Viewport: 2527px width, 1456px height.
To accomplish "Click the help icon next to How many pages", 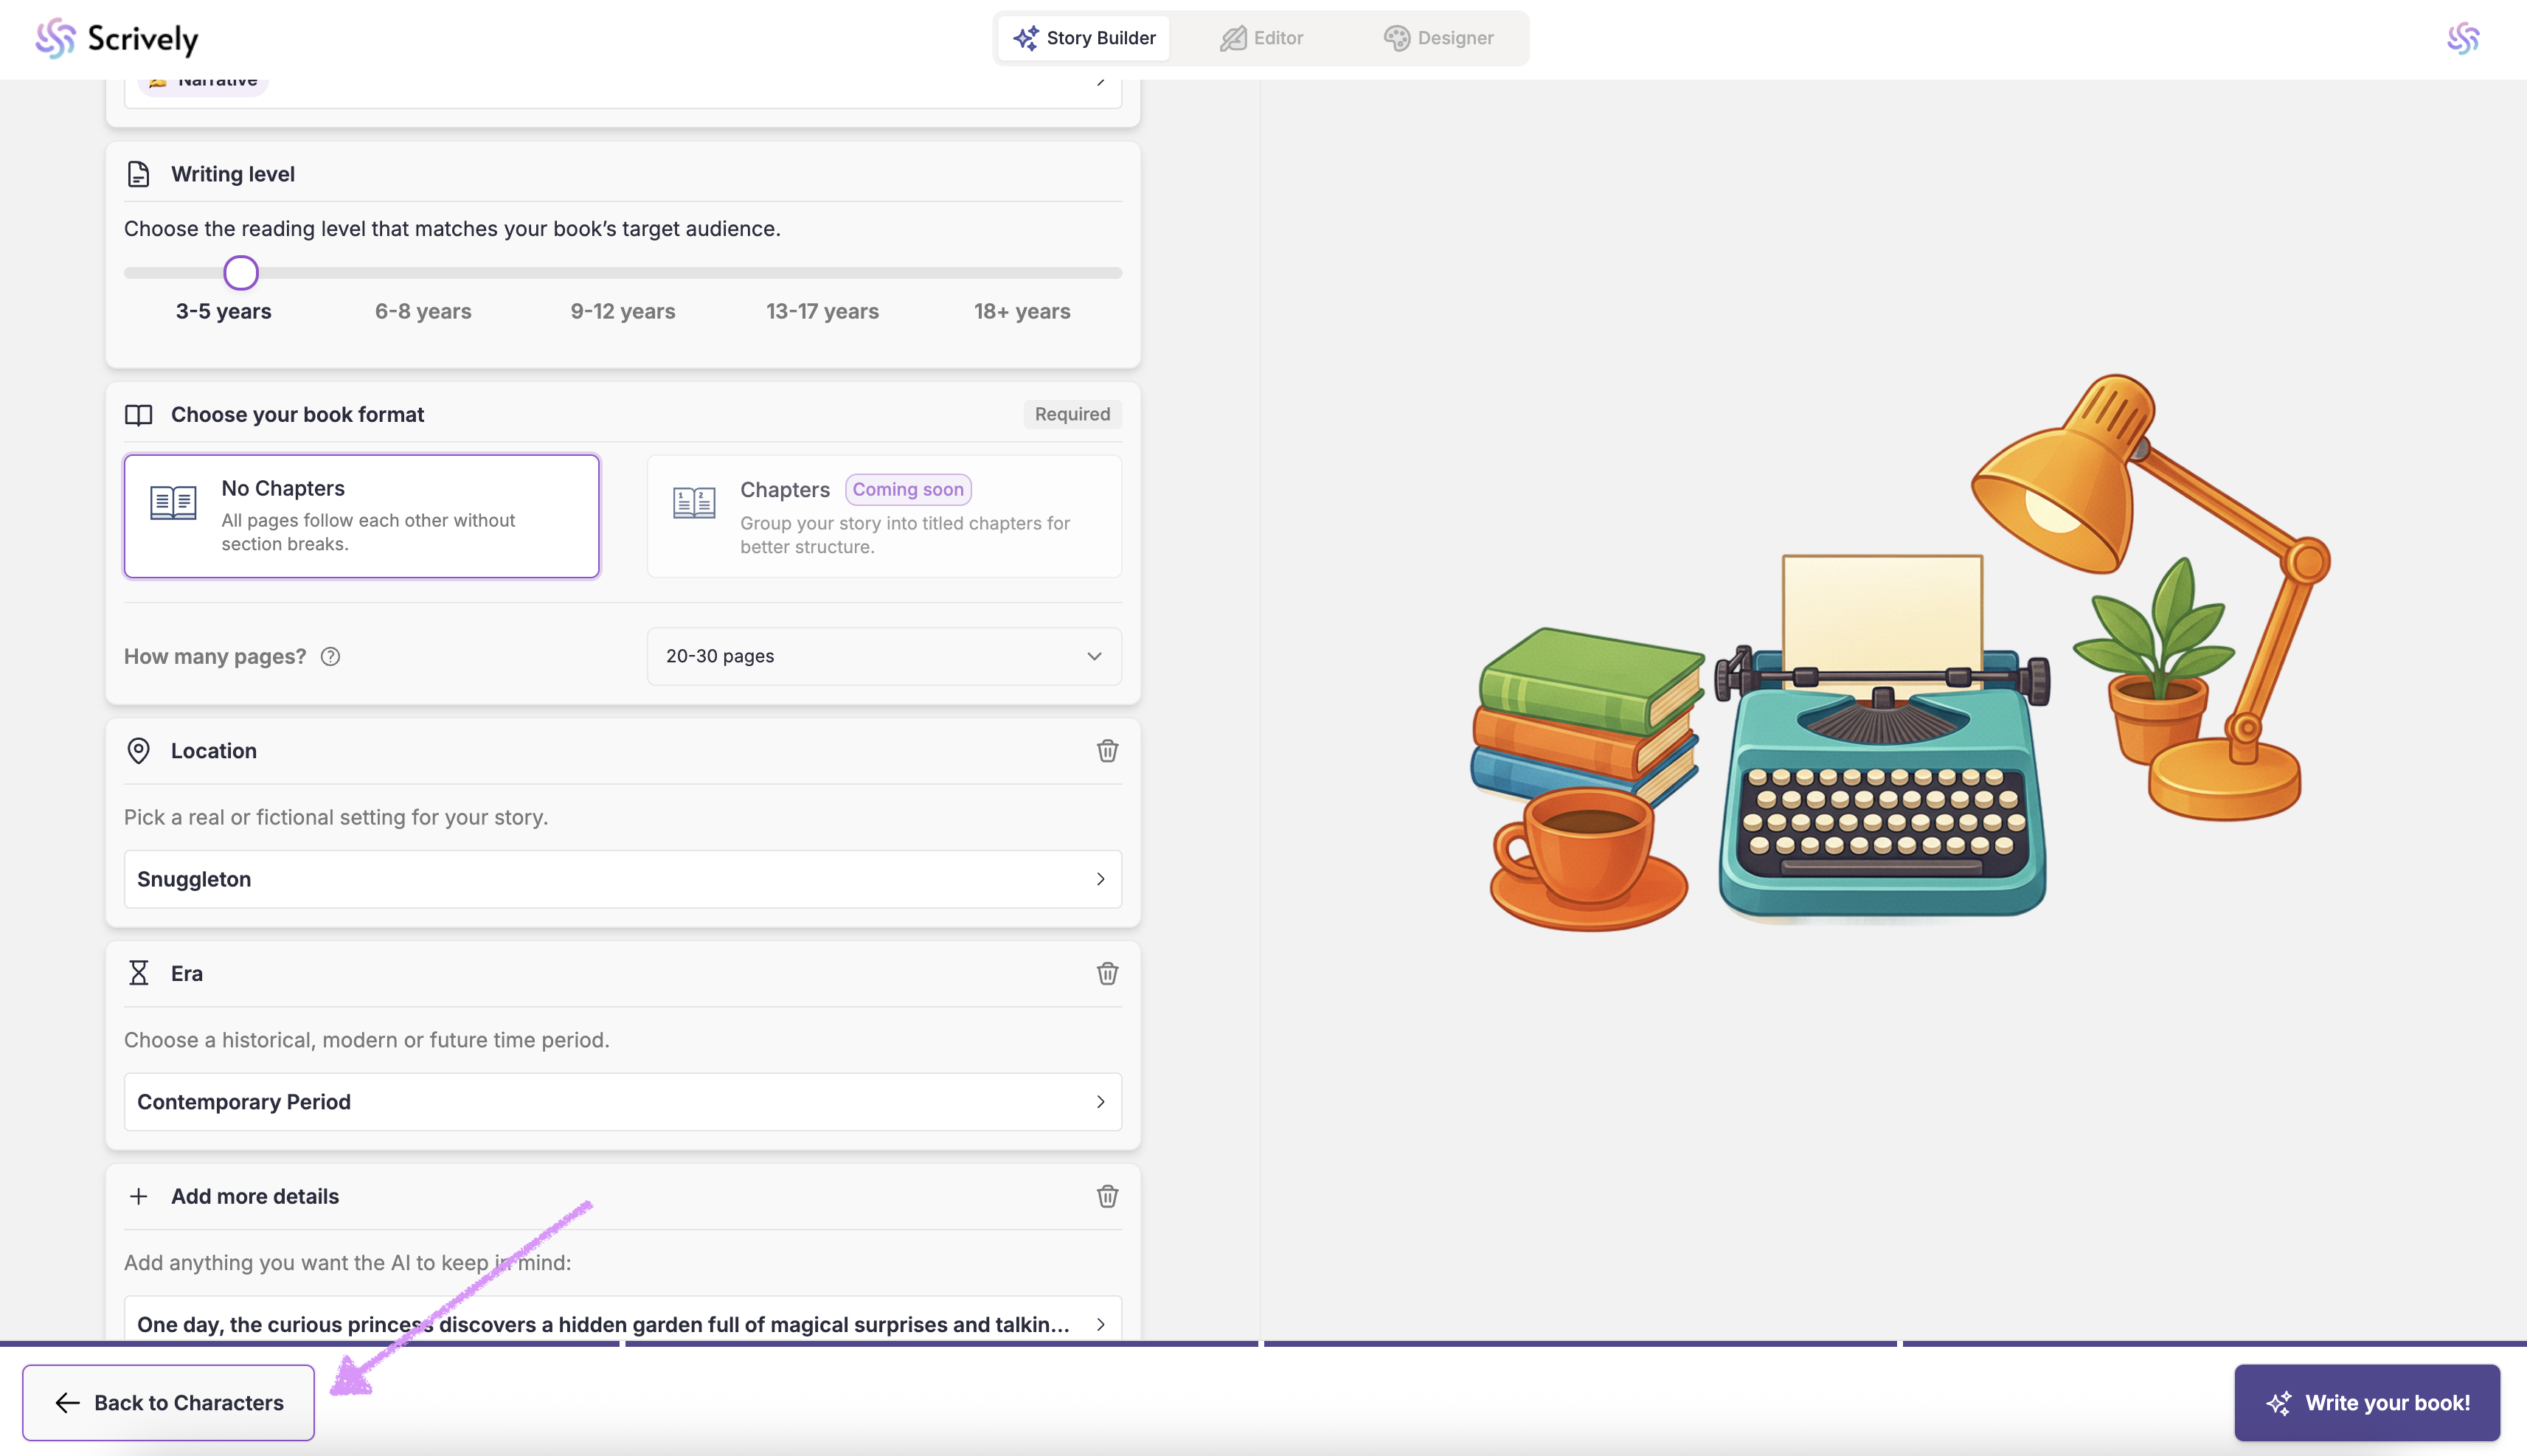I will 330,656.
